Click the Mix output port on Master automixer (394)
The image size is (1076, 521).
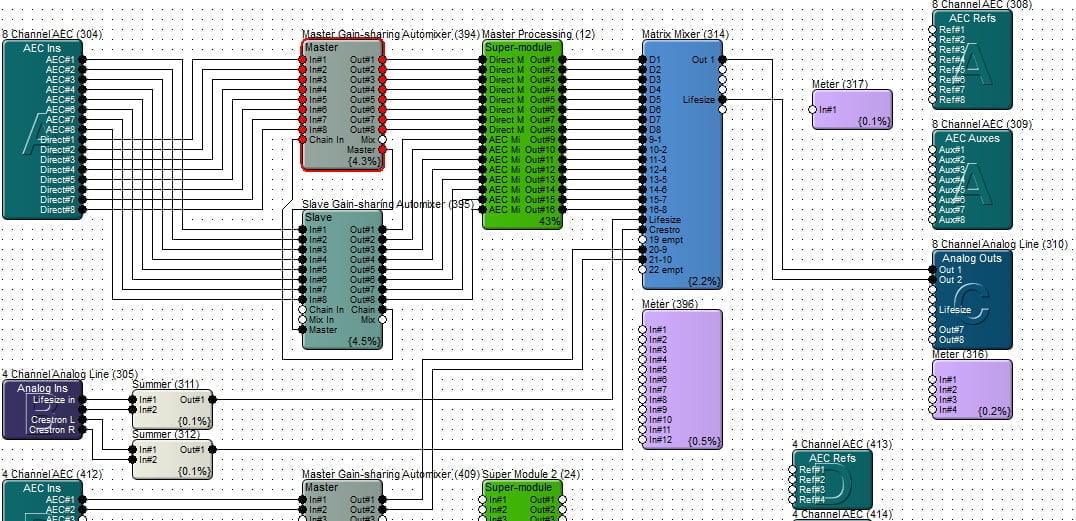[382, 139]
